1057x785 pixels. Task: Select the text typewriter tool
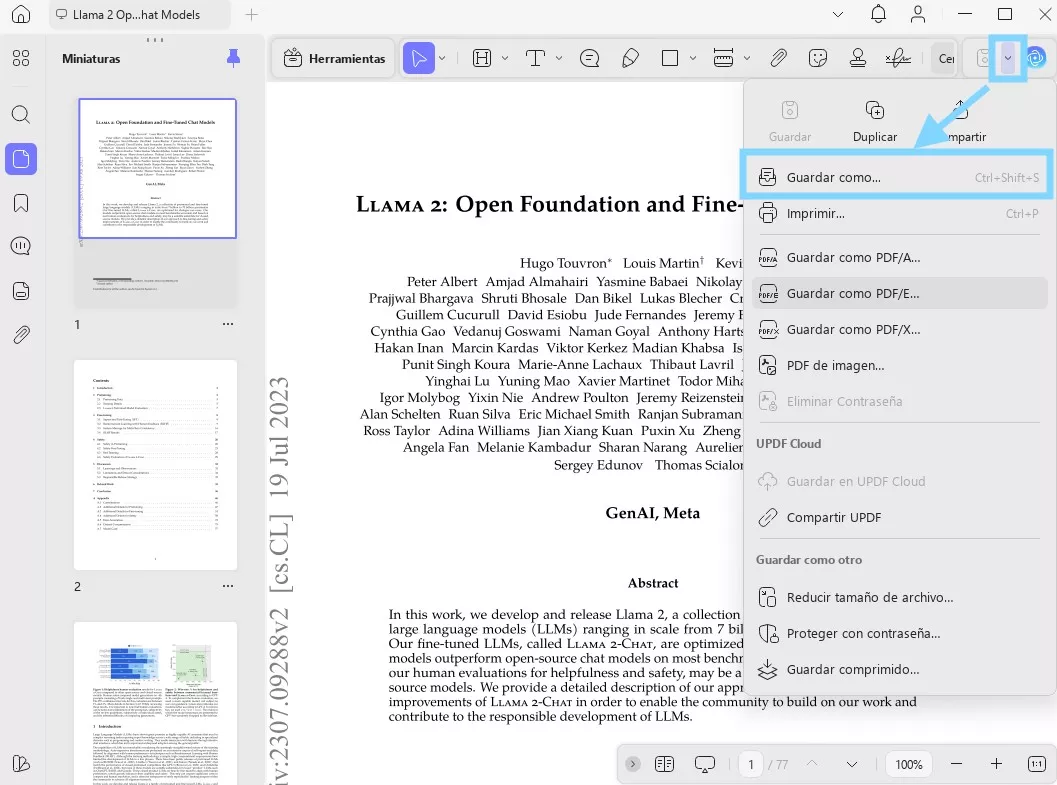pyautogui.click(x=535, y=59)
